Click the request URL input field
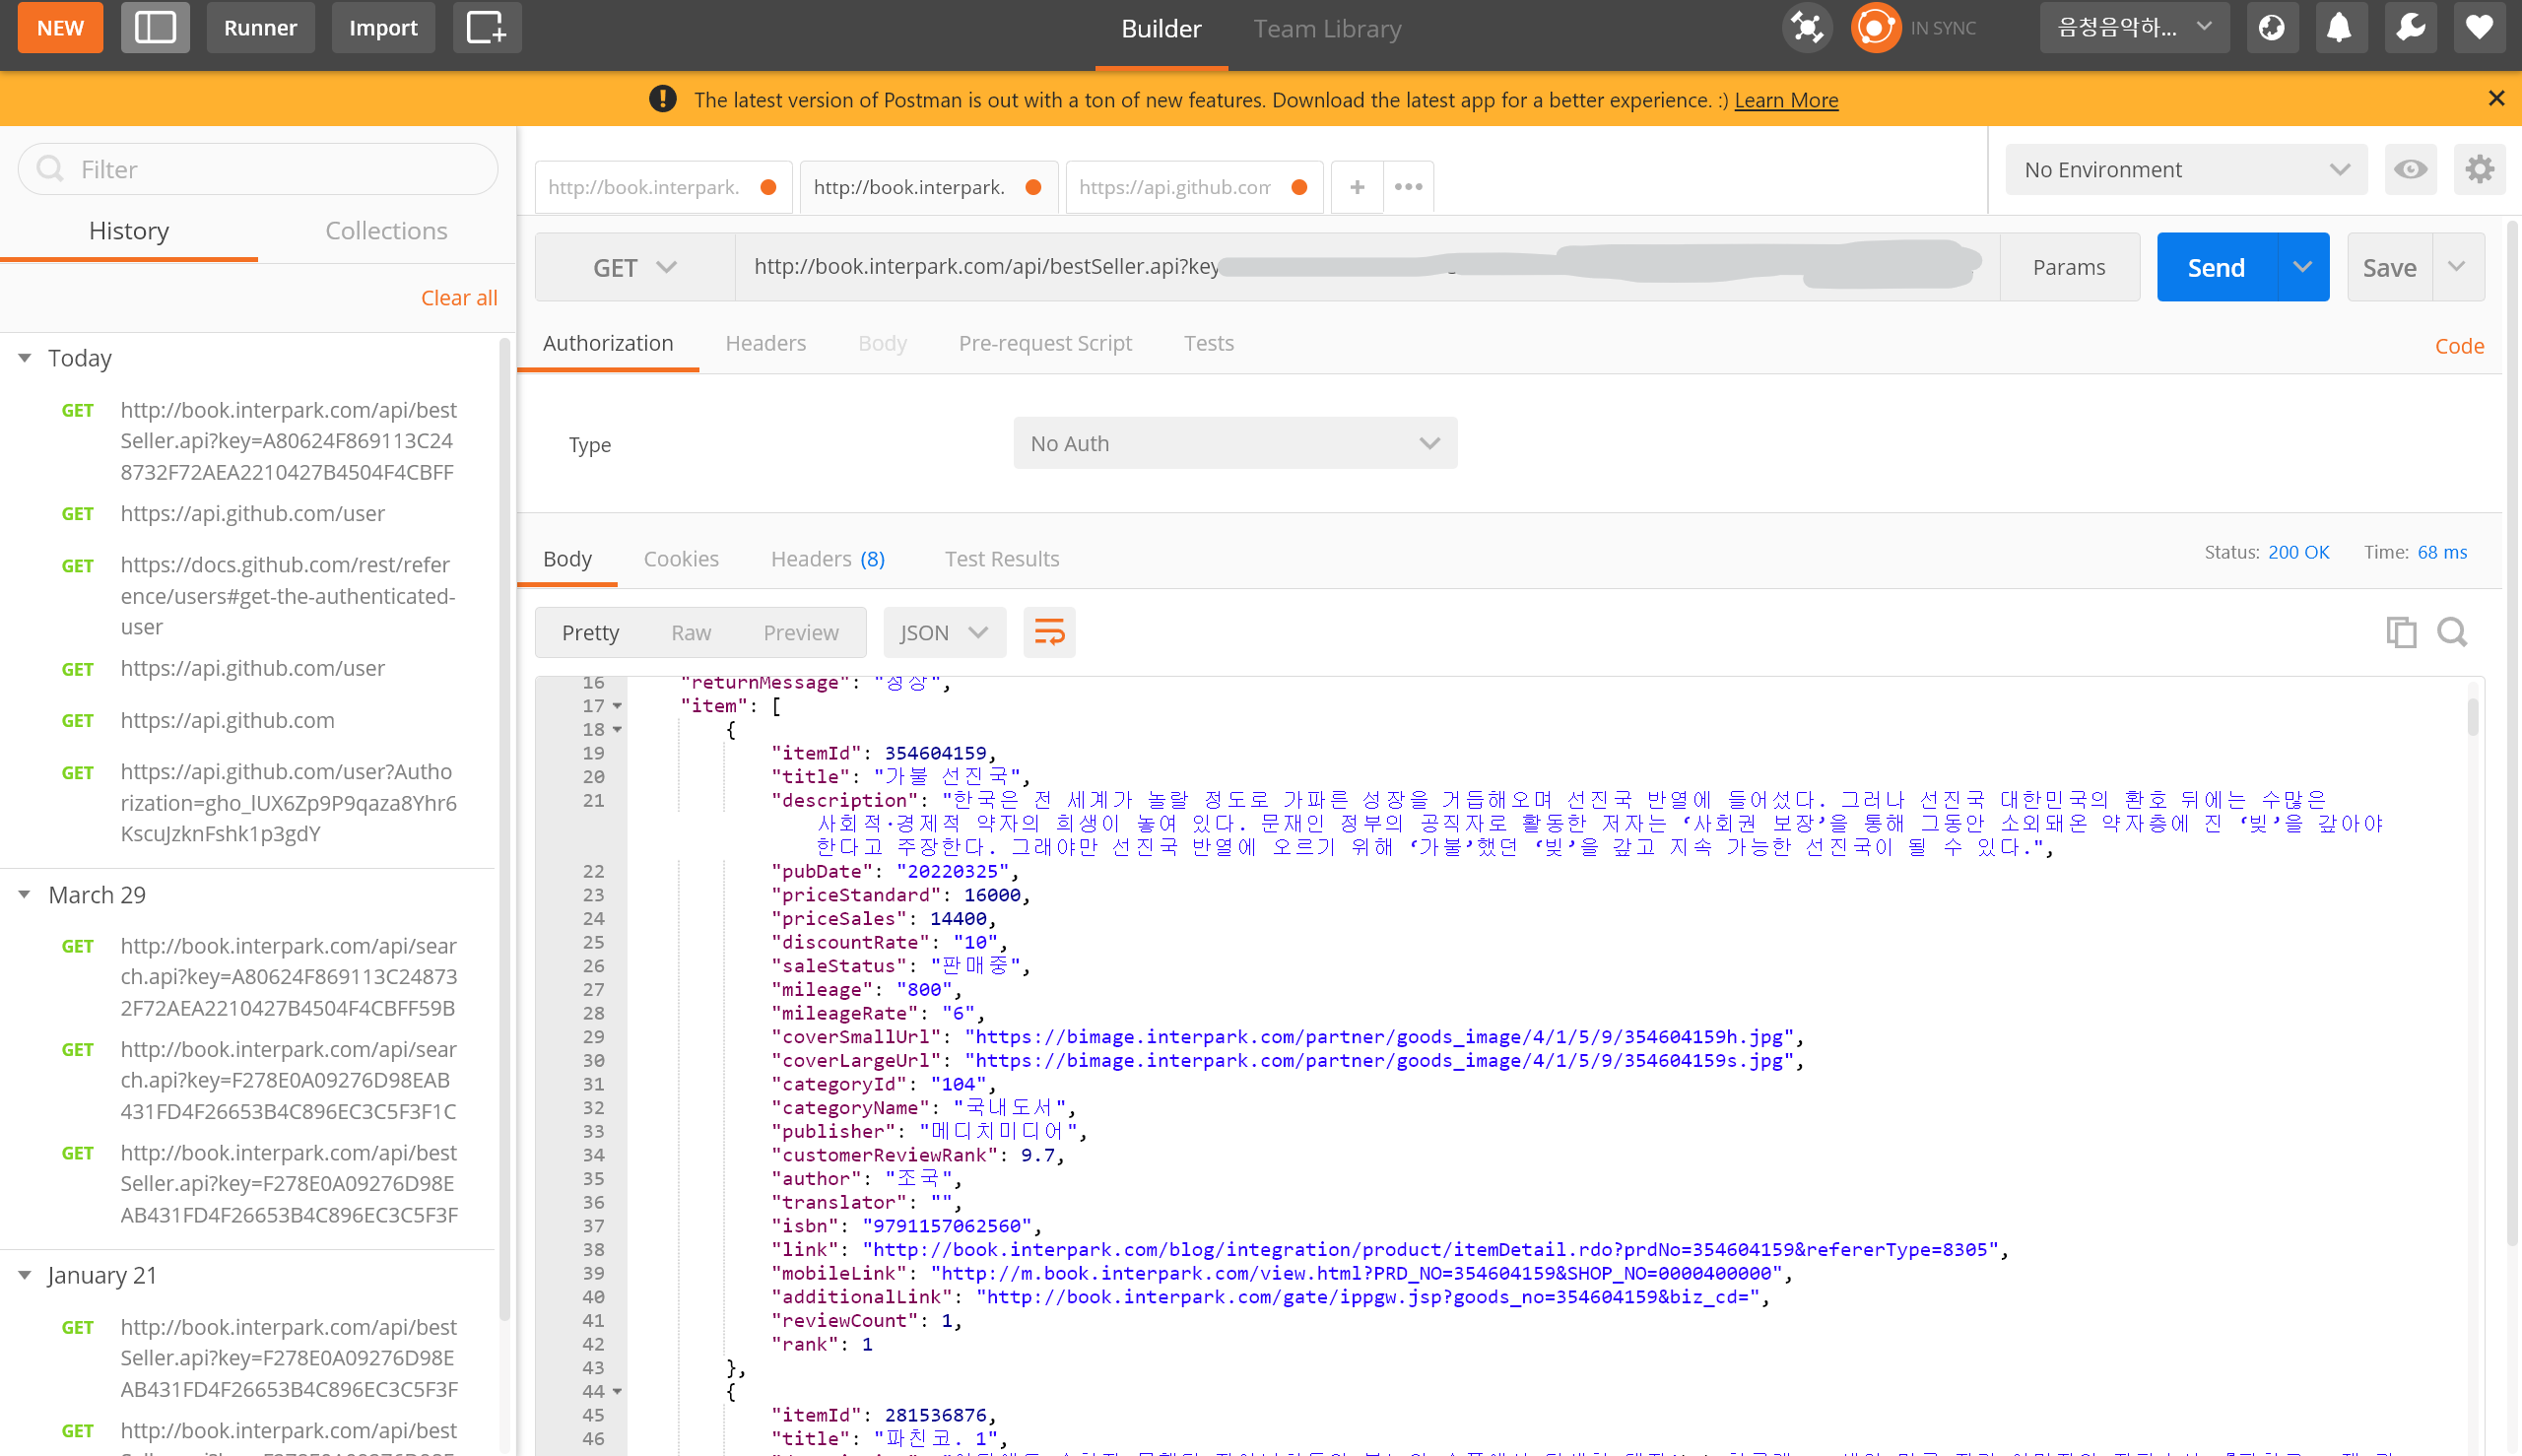 coord(1367,267)
